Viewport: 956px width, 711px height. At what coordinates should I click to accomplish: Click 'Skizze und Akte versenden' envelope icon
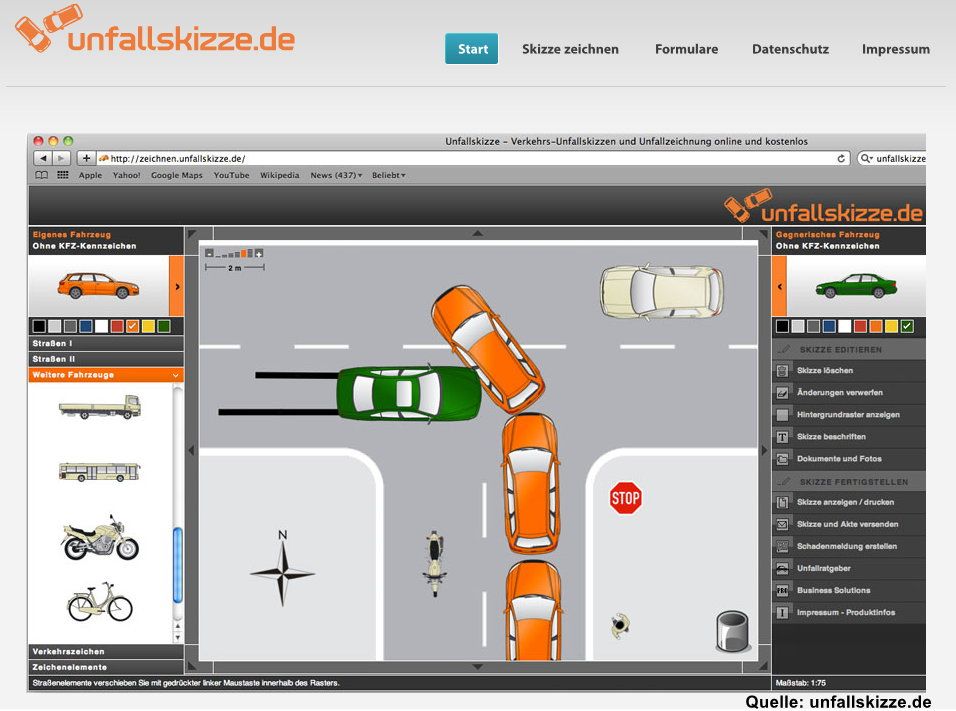pos(783,524)
